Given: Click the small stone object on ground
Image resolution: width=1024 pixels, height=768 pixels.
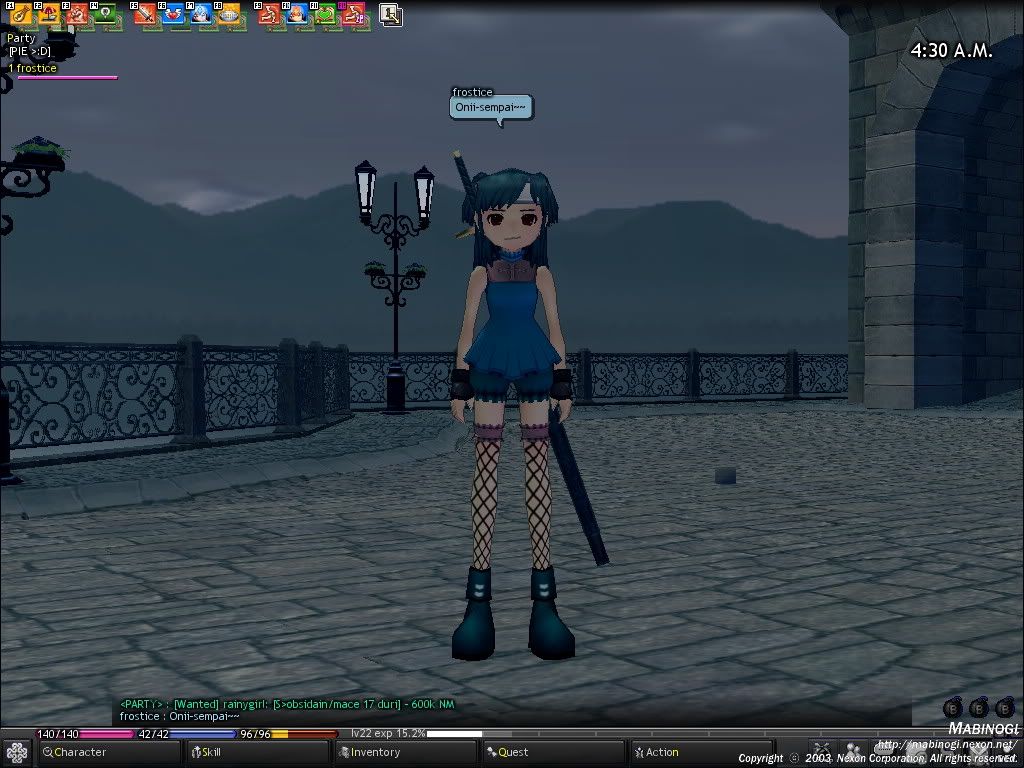Looking at the screenshot, I should pyautogui.click(x=725, y=475).
